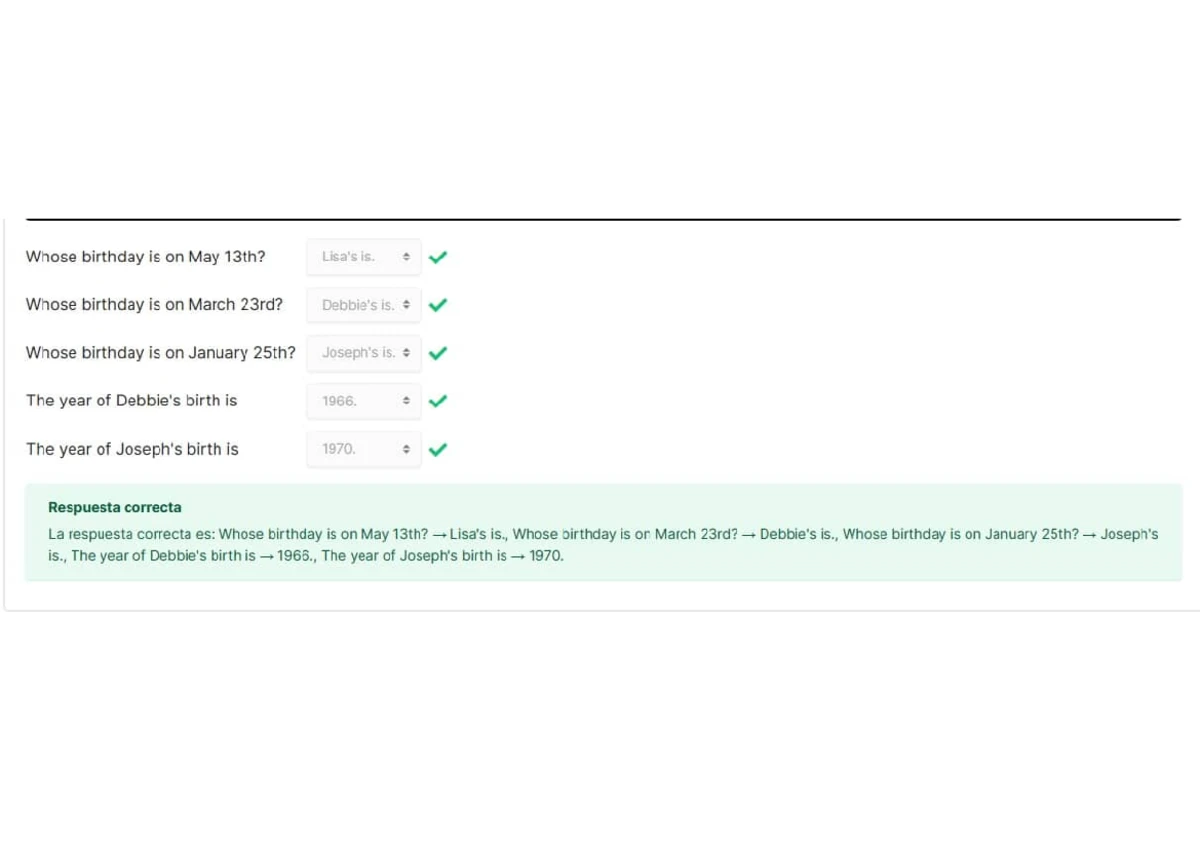Open the March 23rd birthday answer dropdown

[363, 305]
